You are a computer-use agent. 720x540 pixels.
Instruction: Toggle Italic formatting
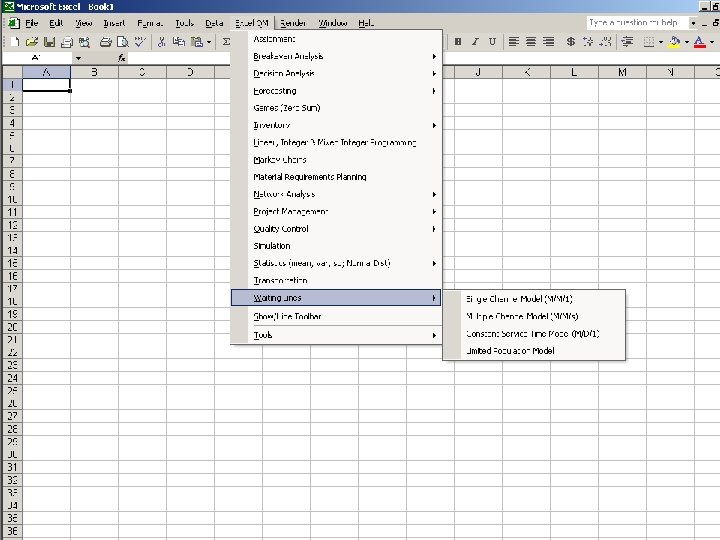[x=475, y=42]
